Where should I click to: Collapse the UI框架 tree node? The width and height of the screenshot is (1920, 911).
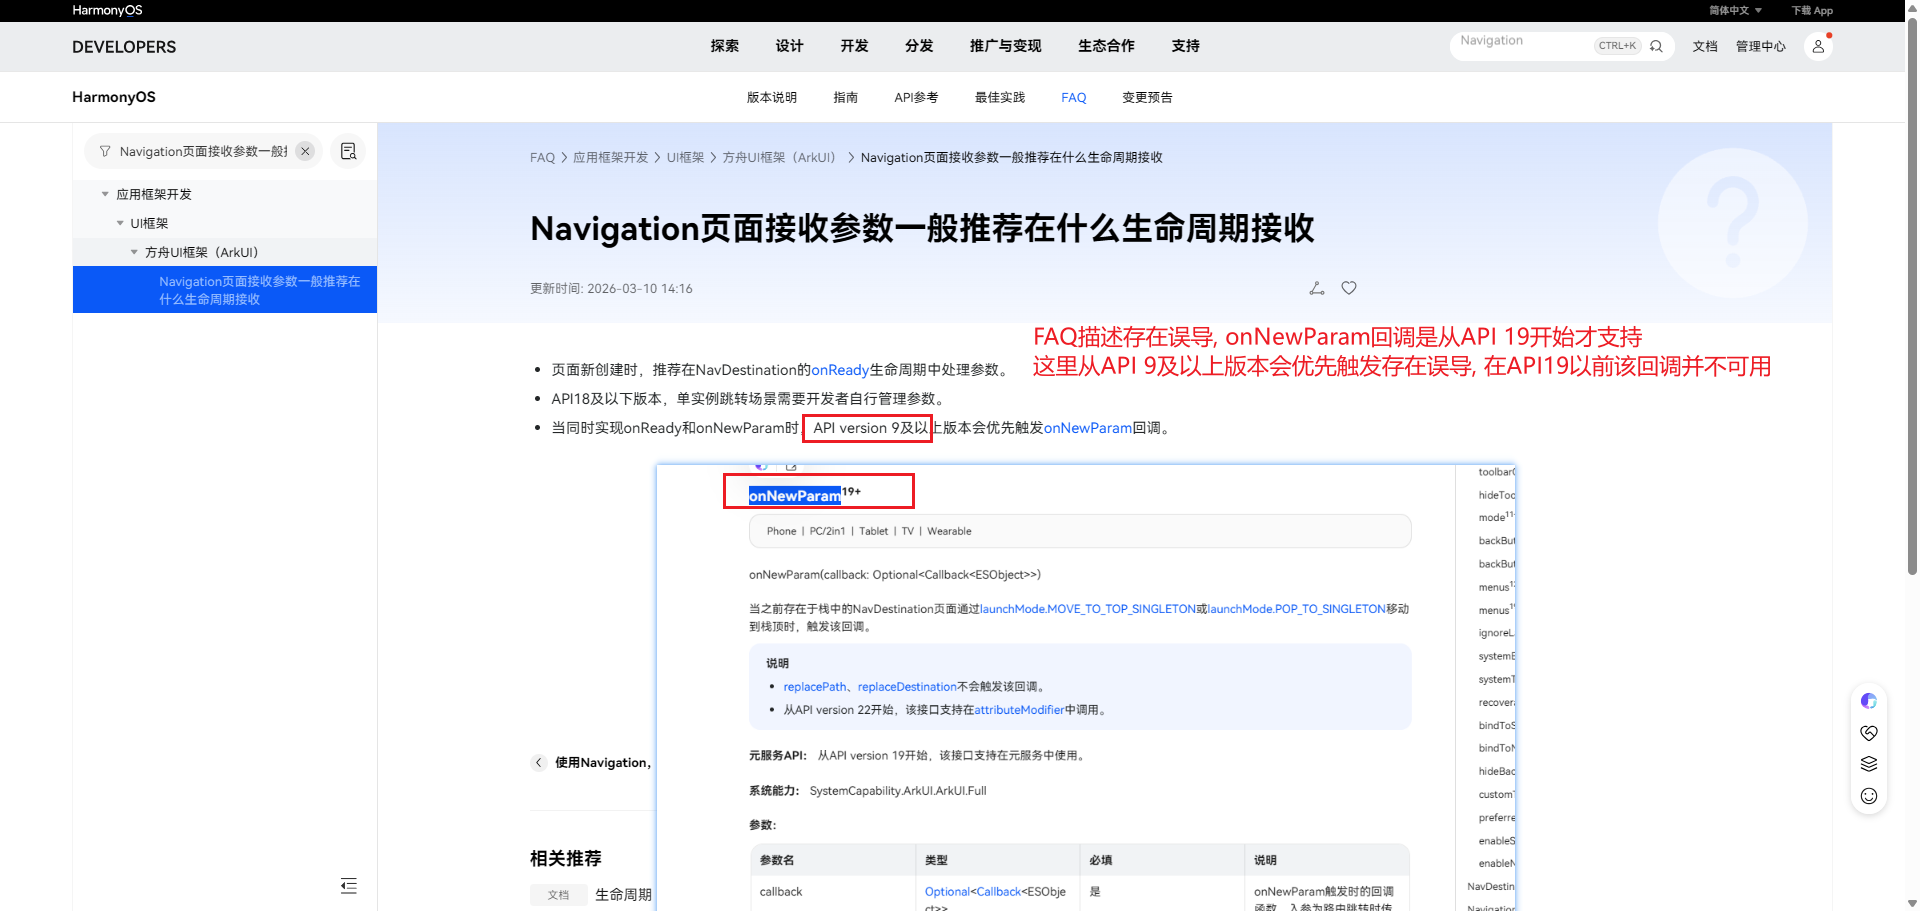pyautogui.click(x=120, y=223)
